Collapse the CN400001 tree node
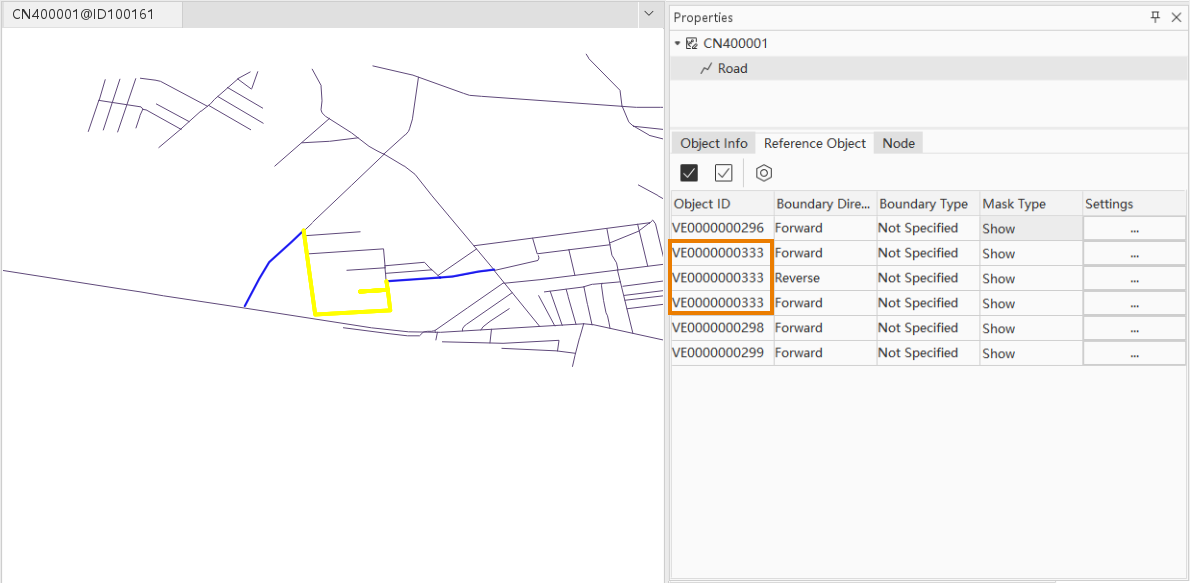Image resolution: width=1193 pixels, height=583 pixels. point(678,44)
